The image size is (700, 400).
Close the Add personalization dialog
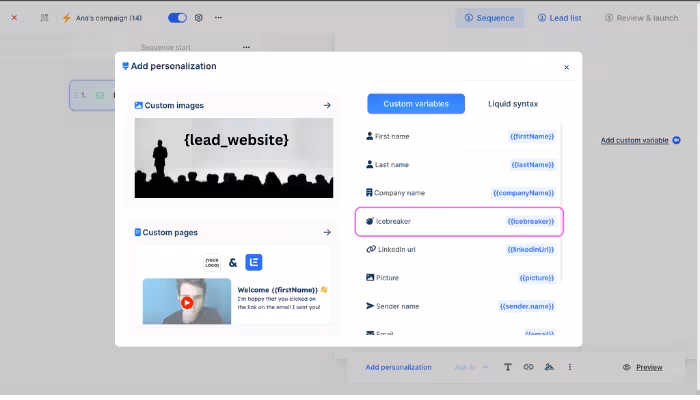[566, 68]
